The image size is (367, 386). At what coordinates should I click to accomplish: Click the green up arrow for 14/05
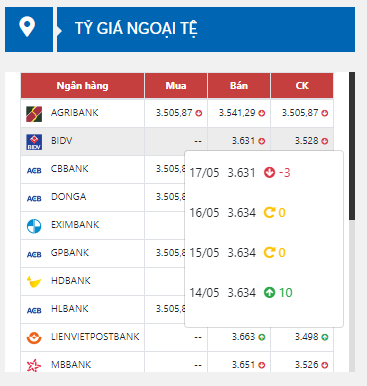click(x=269, y=292)
